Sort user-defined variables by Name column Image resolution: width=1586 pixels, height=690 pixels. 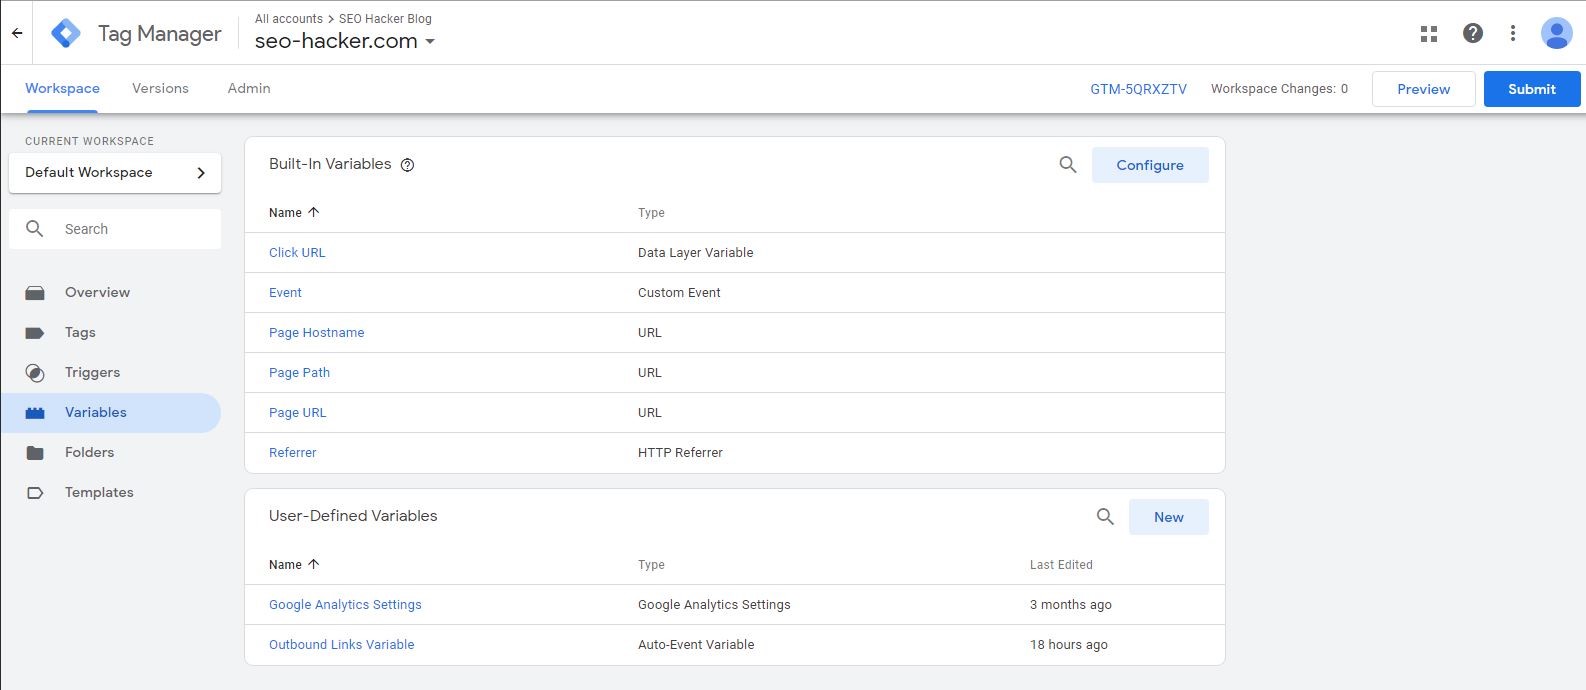(293, 564)
